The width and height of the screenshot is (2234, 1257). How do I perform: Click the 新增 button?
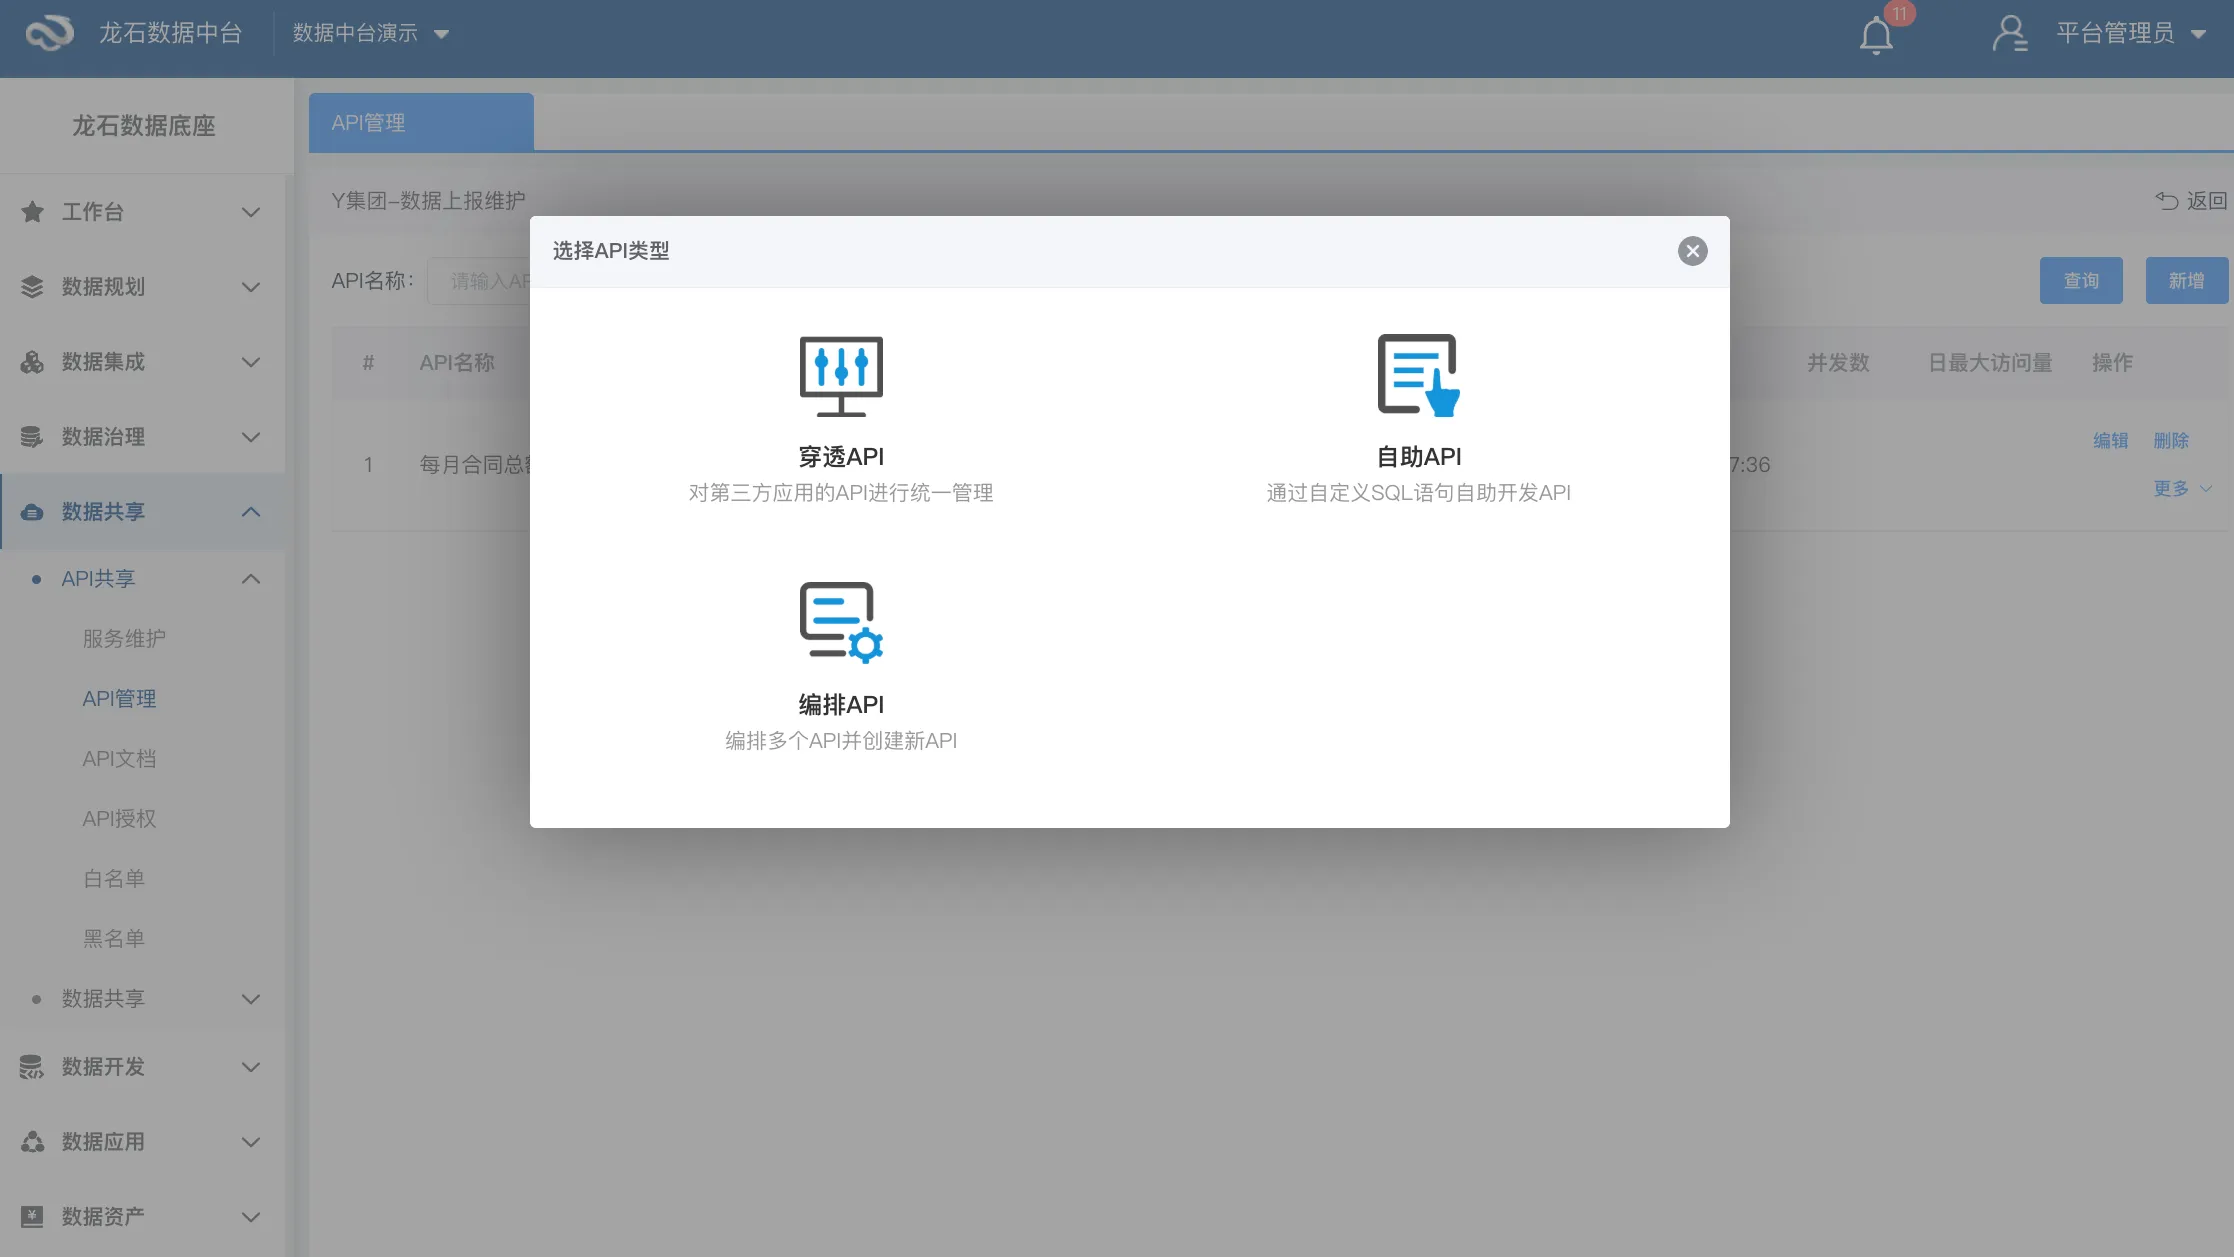pyautogui.click(x=2185, y=281)
